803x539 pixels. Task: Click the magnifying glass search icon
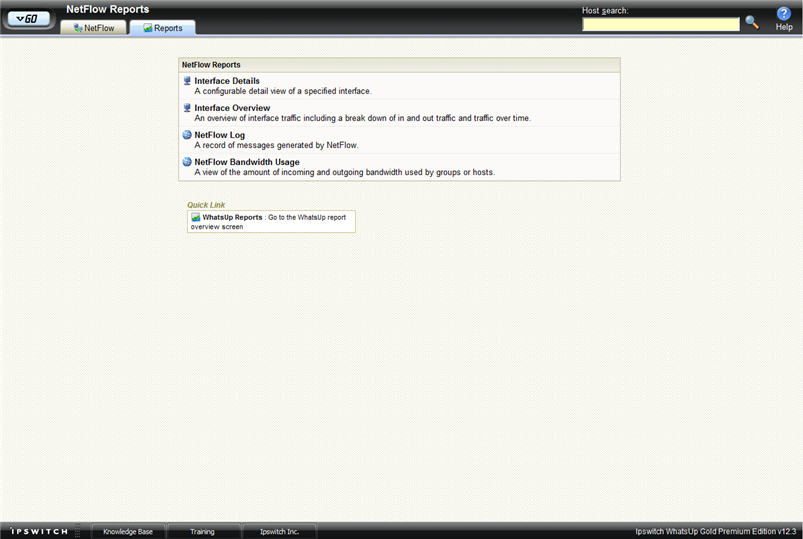pyautogui.click(x=752, y=22)
